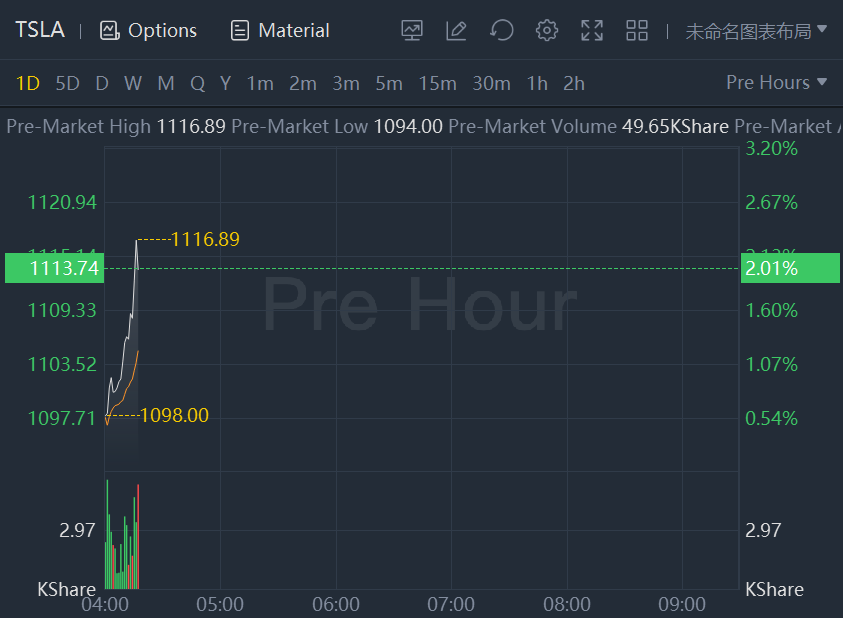The image size is (843, 618).
Task: Click the Material document icon
Action: (x=240, y=30)
